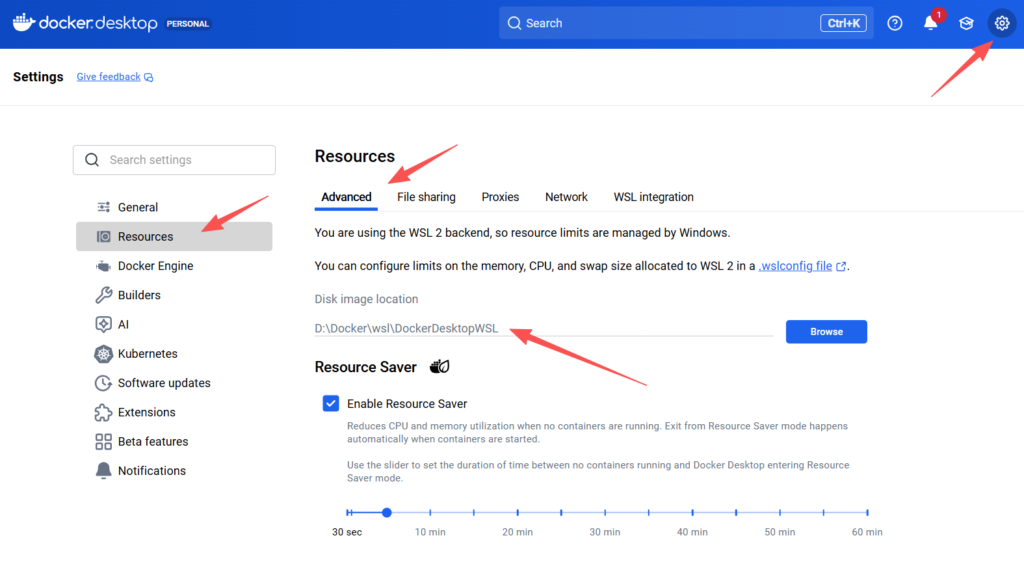Viewport: 1024px width, 566px height.
Task: Open the notifications bell icon
Action: [930, 23]
